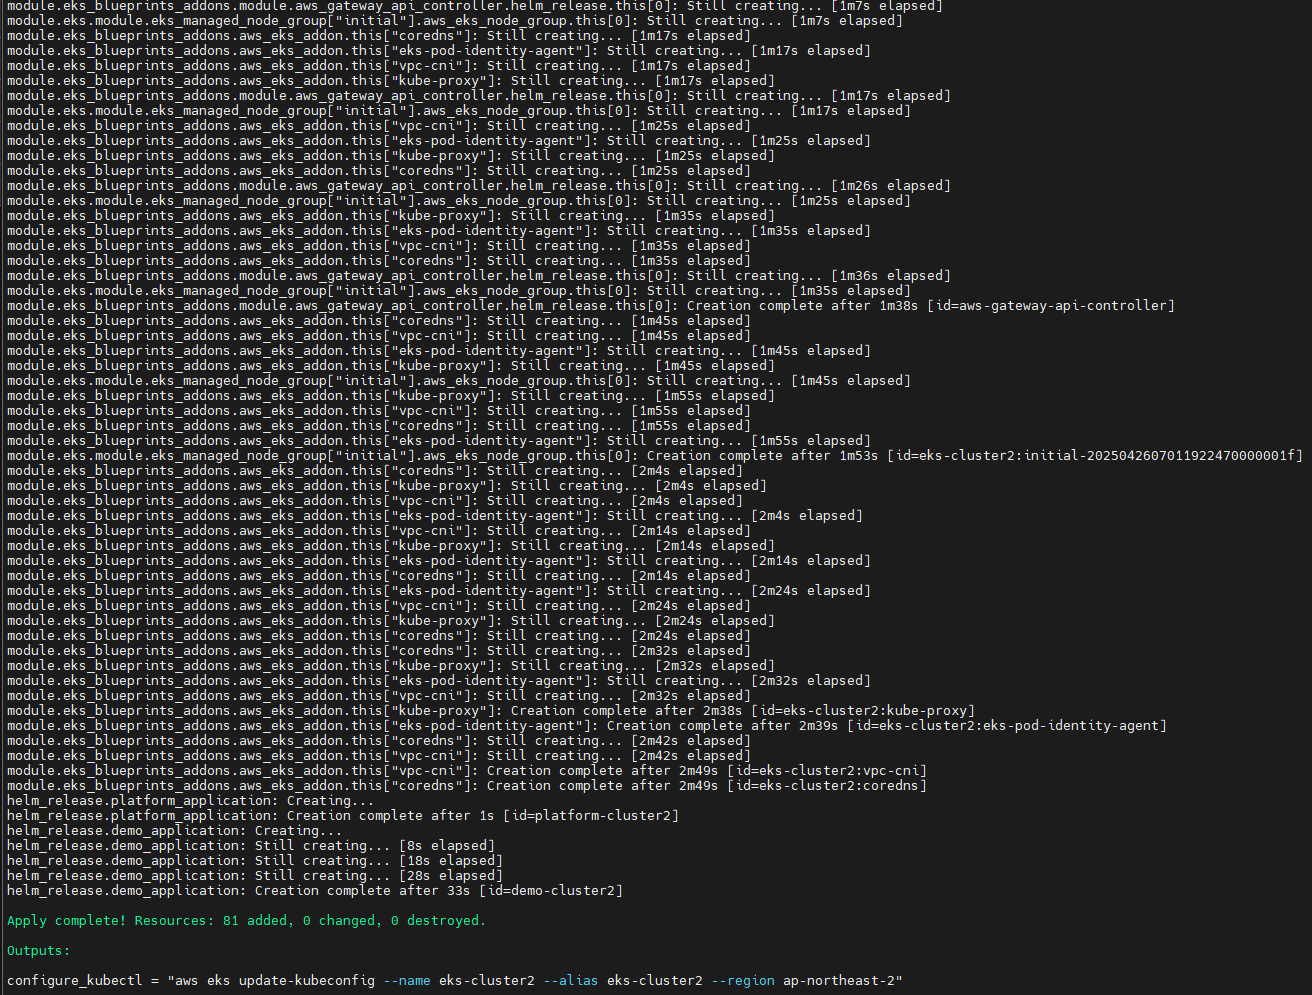Click kube-proxy '[2m32s elapsed]' line
1312x995 pixels.
coord(391,665)
